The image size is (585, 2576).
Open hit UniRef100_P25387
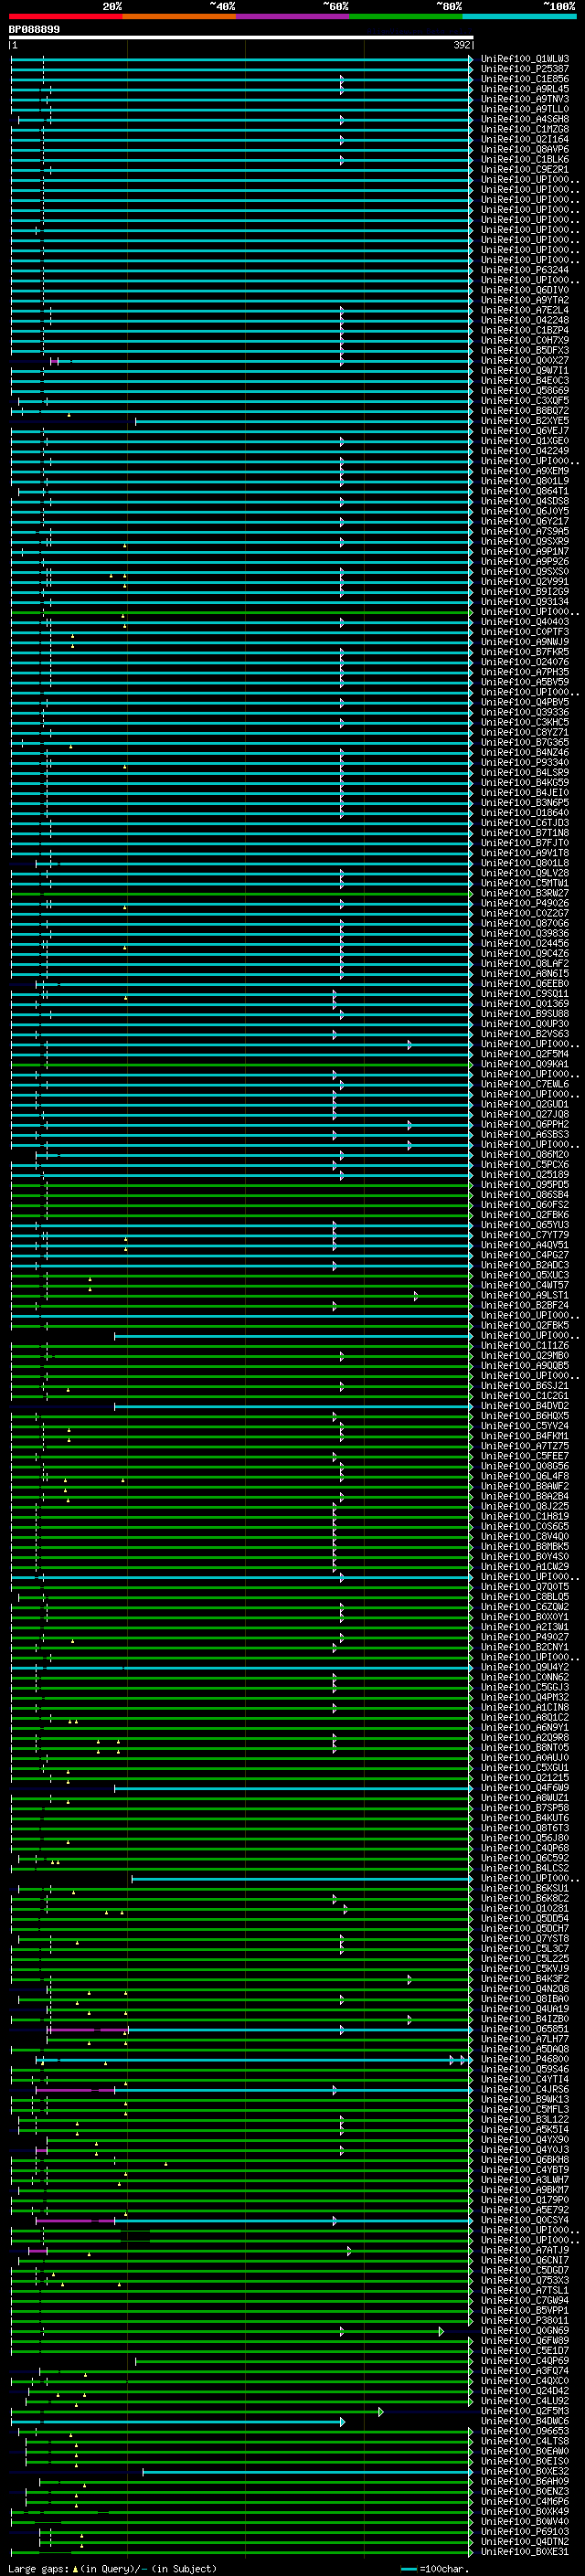click(525, 69)
